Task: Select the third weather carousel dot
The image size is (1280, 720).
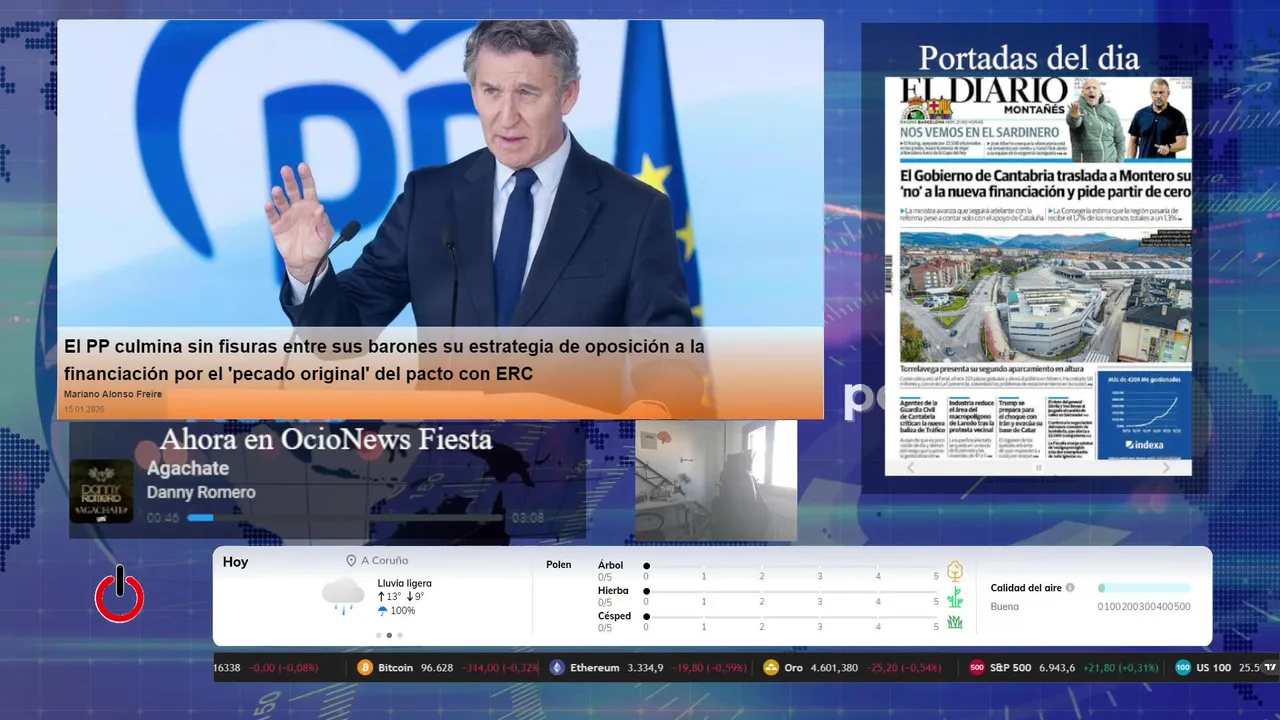Action: 400,635
